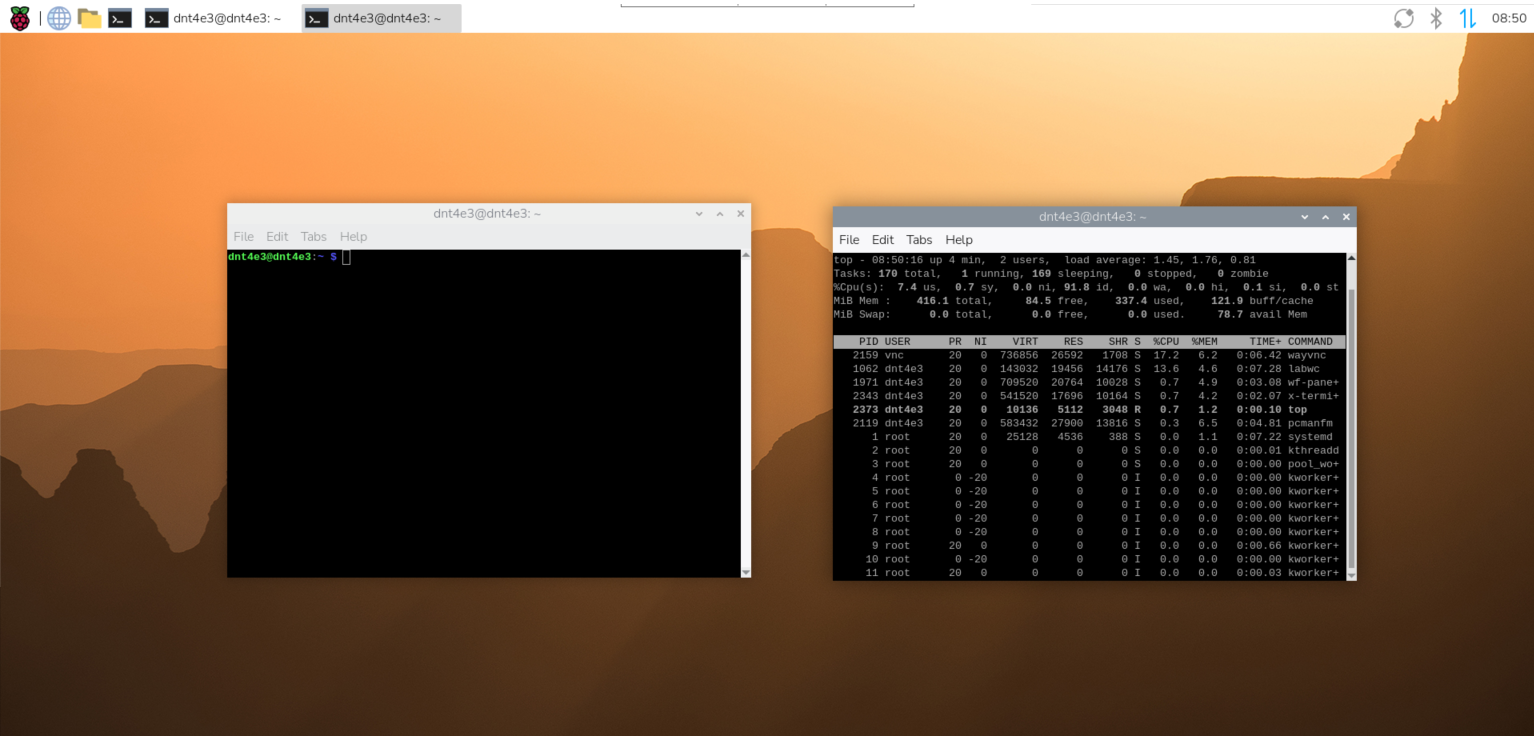
Task: Click the 08:50 clock in the panel
Action: click(x=1509, y=18)
